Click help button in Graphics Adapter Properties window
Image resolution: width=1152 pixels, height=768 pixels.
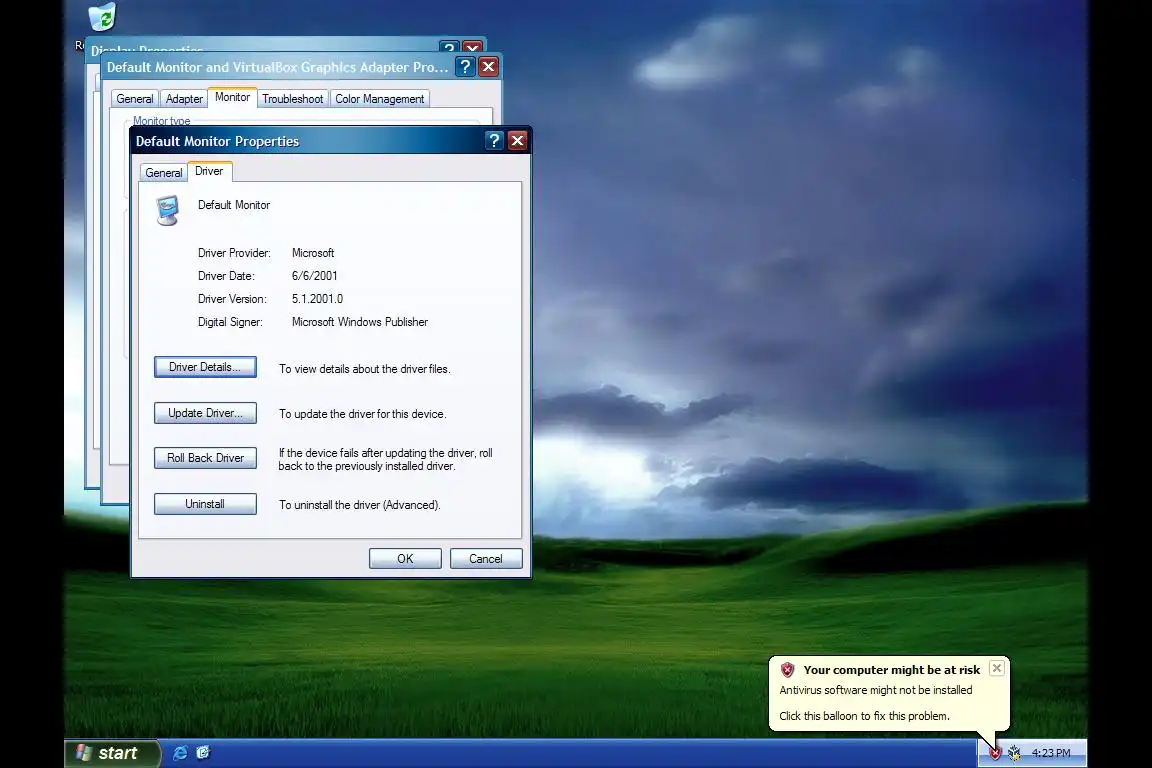point(464,67)
